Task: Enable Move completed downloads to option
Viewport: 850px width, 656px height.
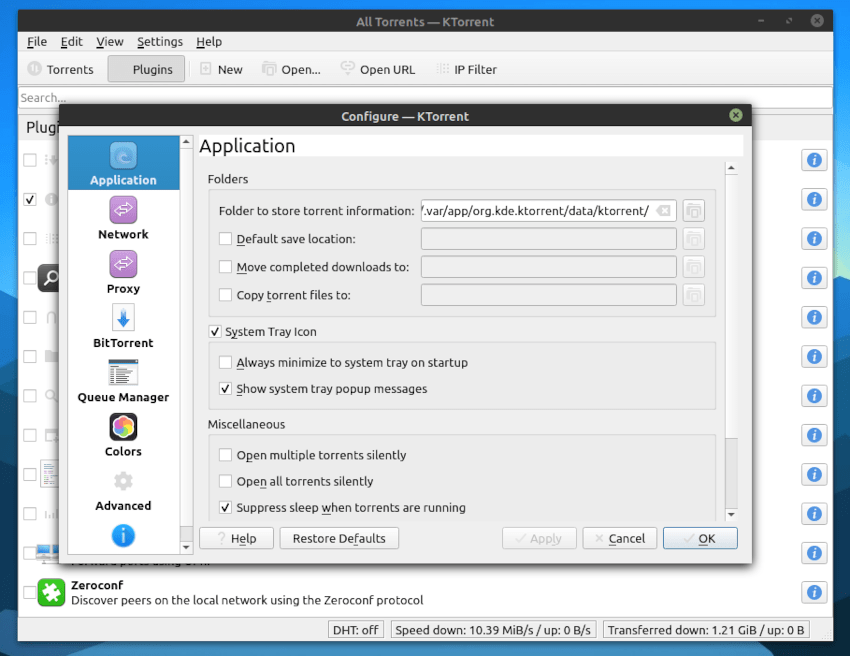Action: [225, 267]
